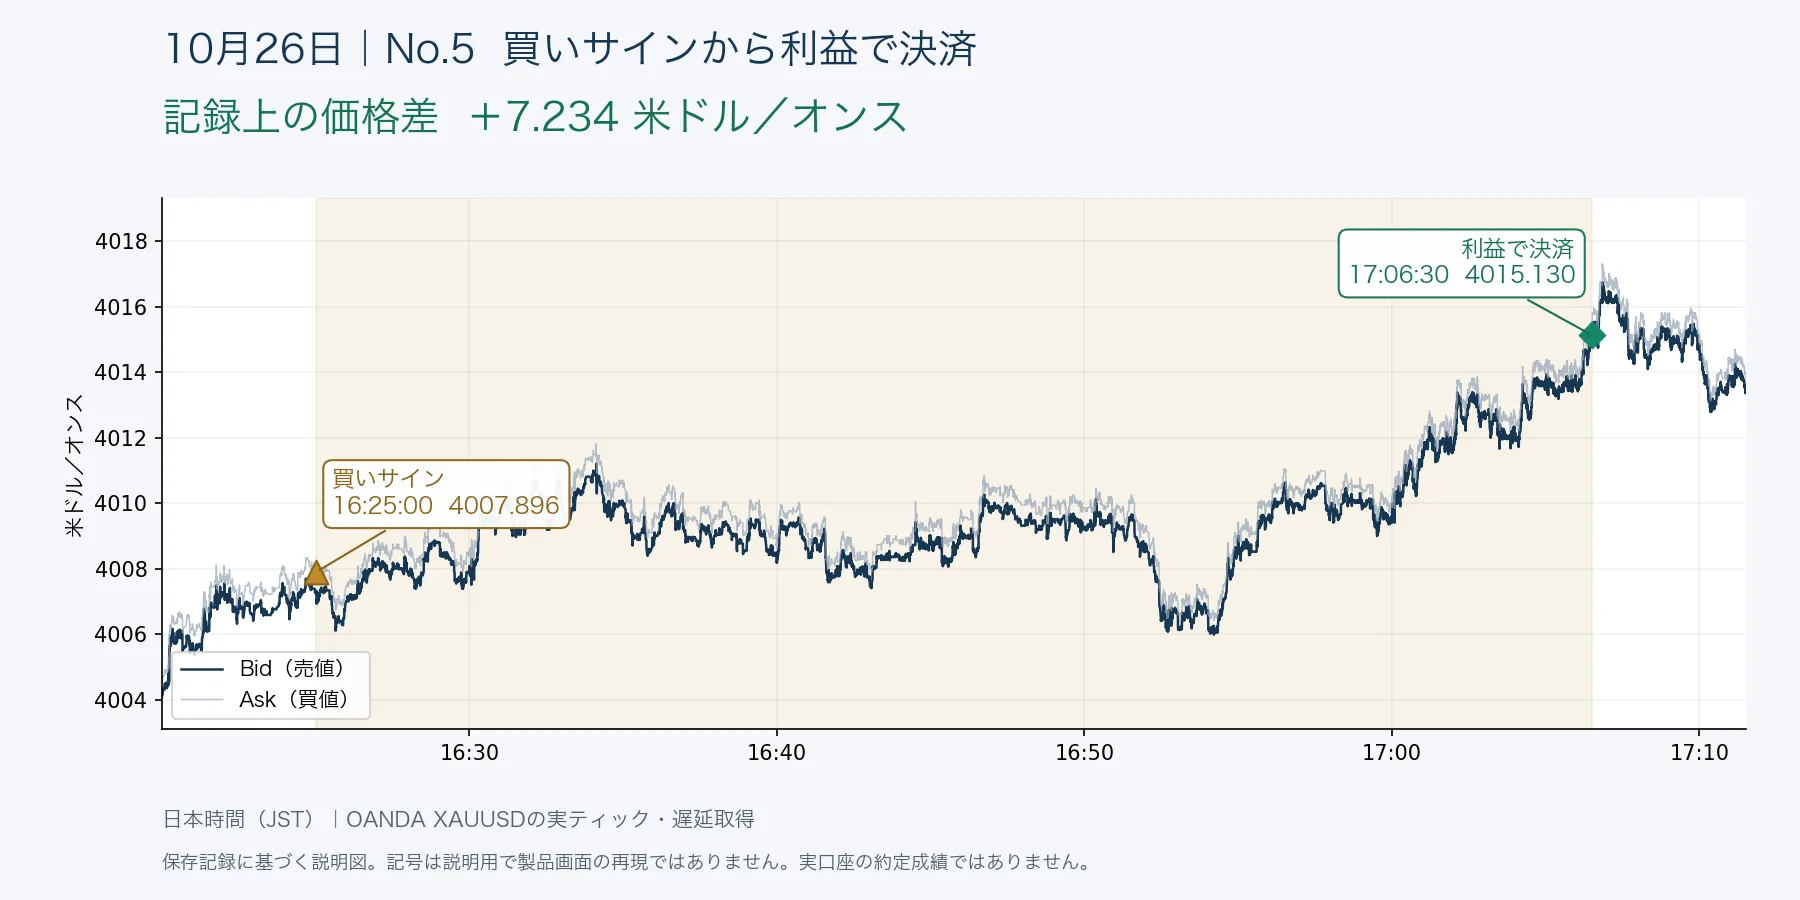Click the gold buy-signal triangle marker
Image resolution: width=1800 pixels, height=900 pixels.
tap(316, 573)
